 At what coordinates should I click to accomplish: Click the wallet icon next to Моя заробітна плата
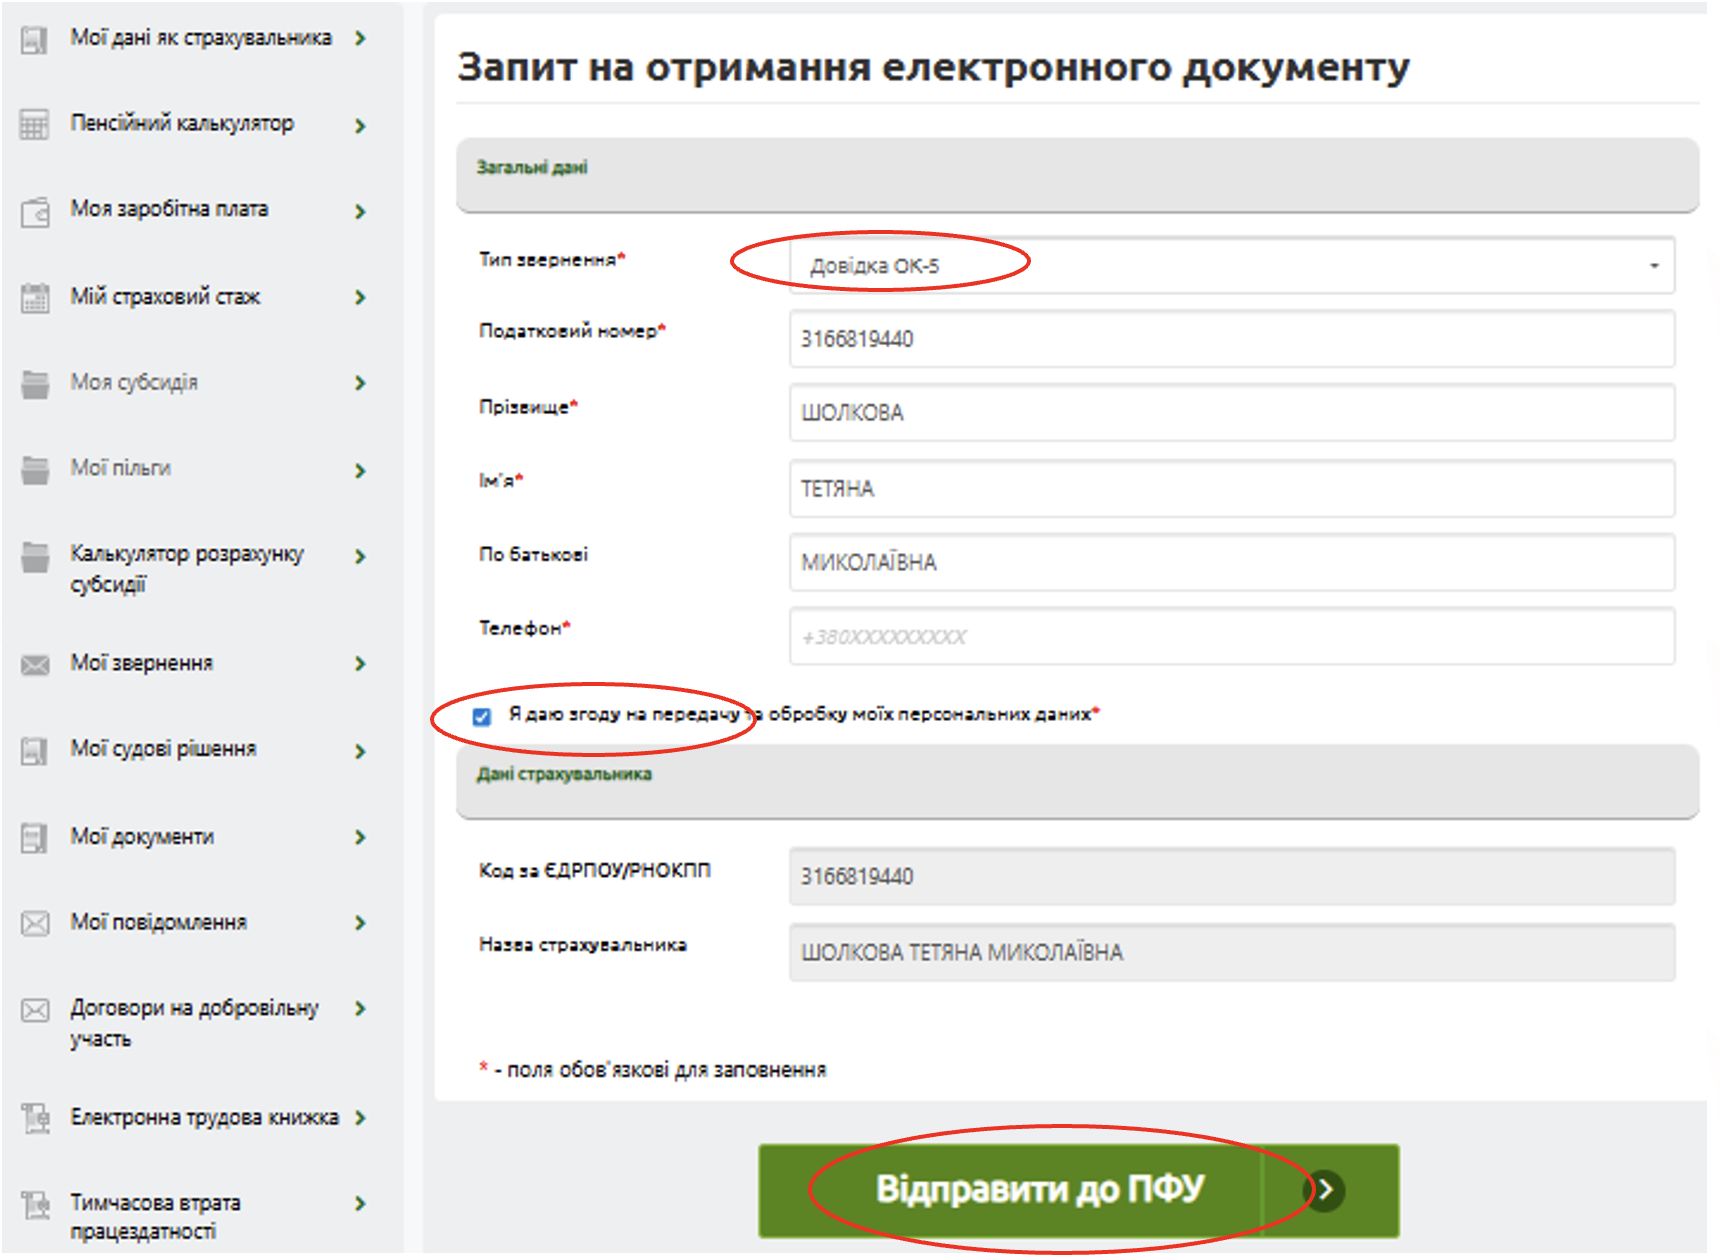[x=35, y=211]
